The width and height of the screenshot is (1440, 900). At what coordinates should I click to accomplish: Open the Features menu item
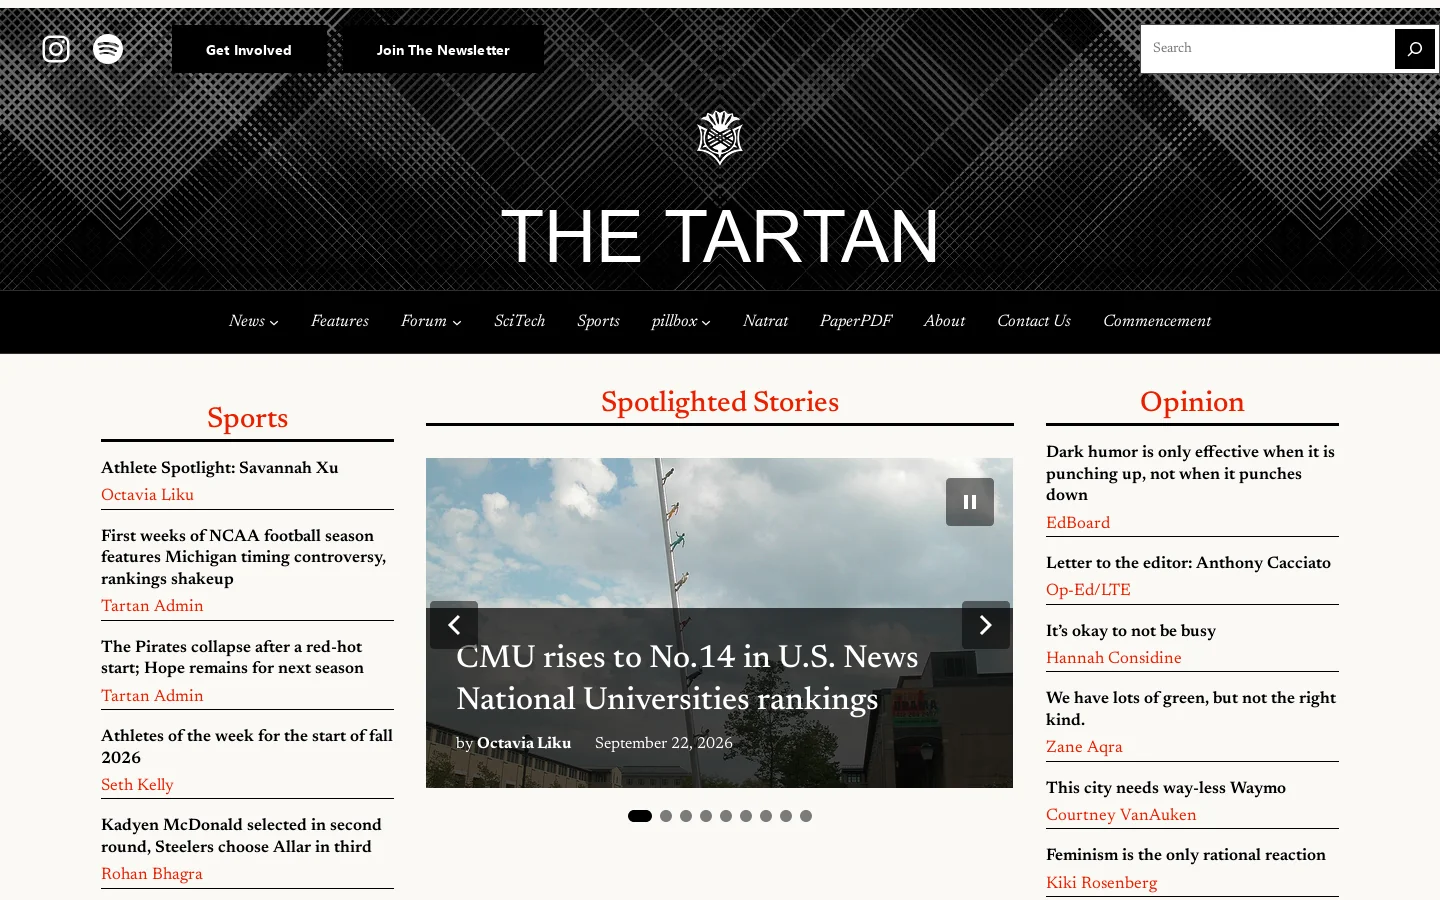(x=340, y=321)
